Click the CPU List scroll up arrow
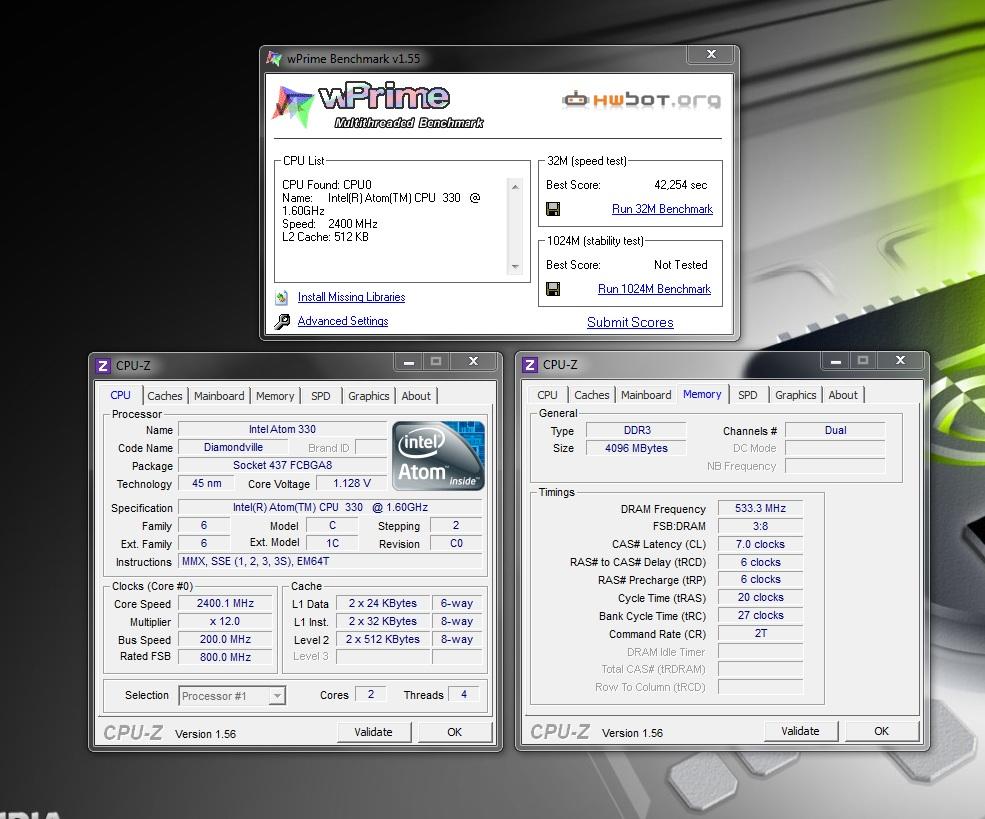This screenshot has width=985, height=819. [x=515, y=187]
